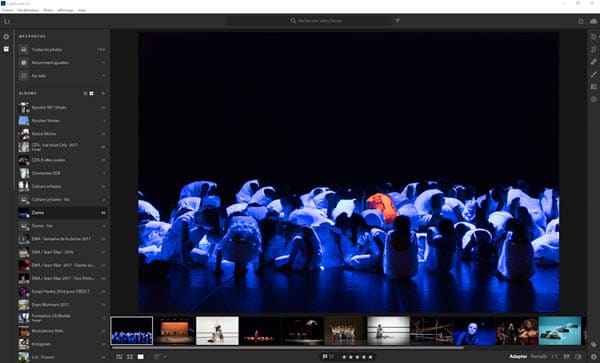This screenshot has width=600, height=363.
Task: Switch to single photo detail view
Action: [141, 356]
